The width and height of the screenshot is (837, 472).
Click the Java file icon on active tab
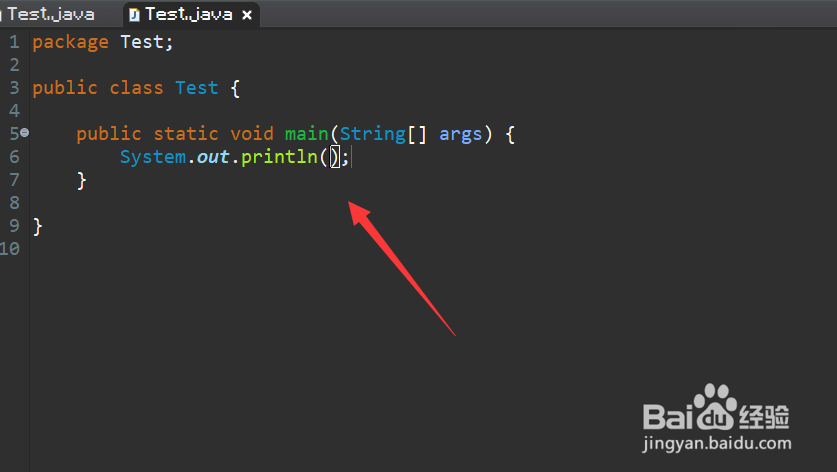(135, 15)
